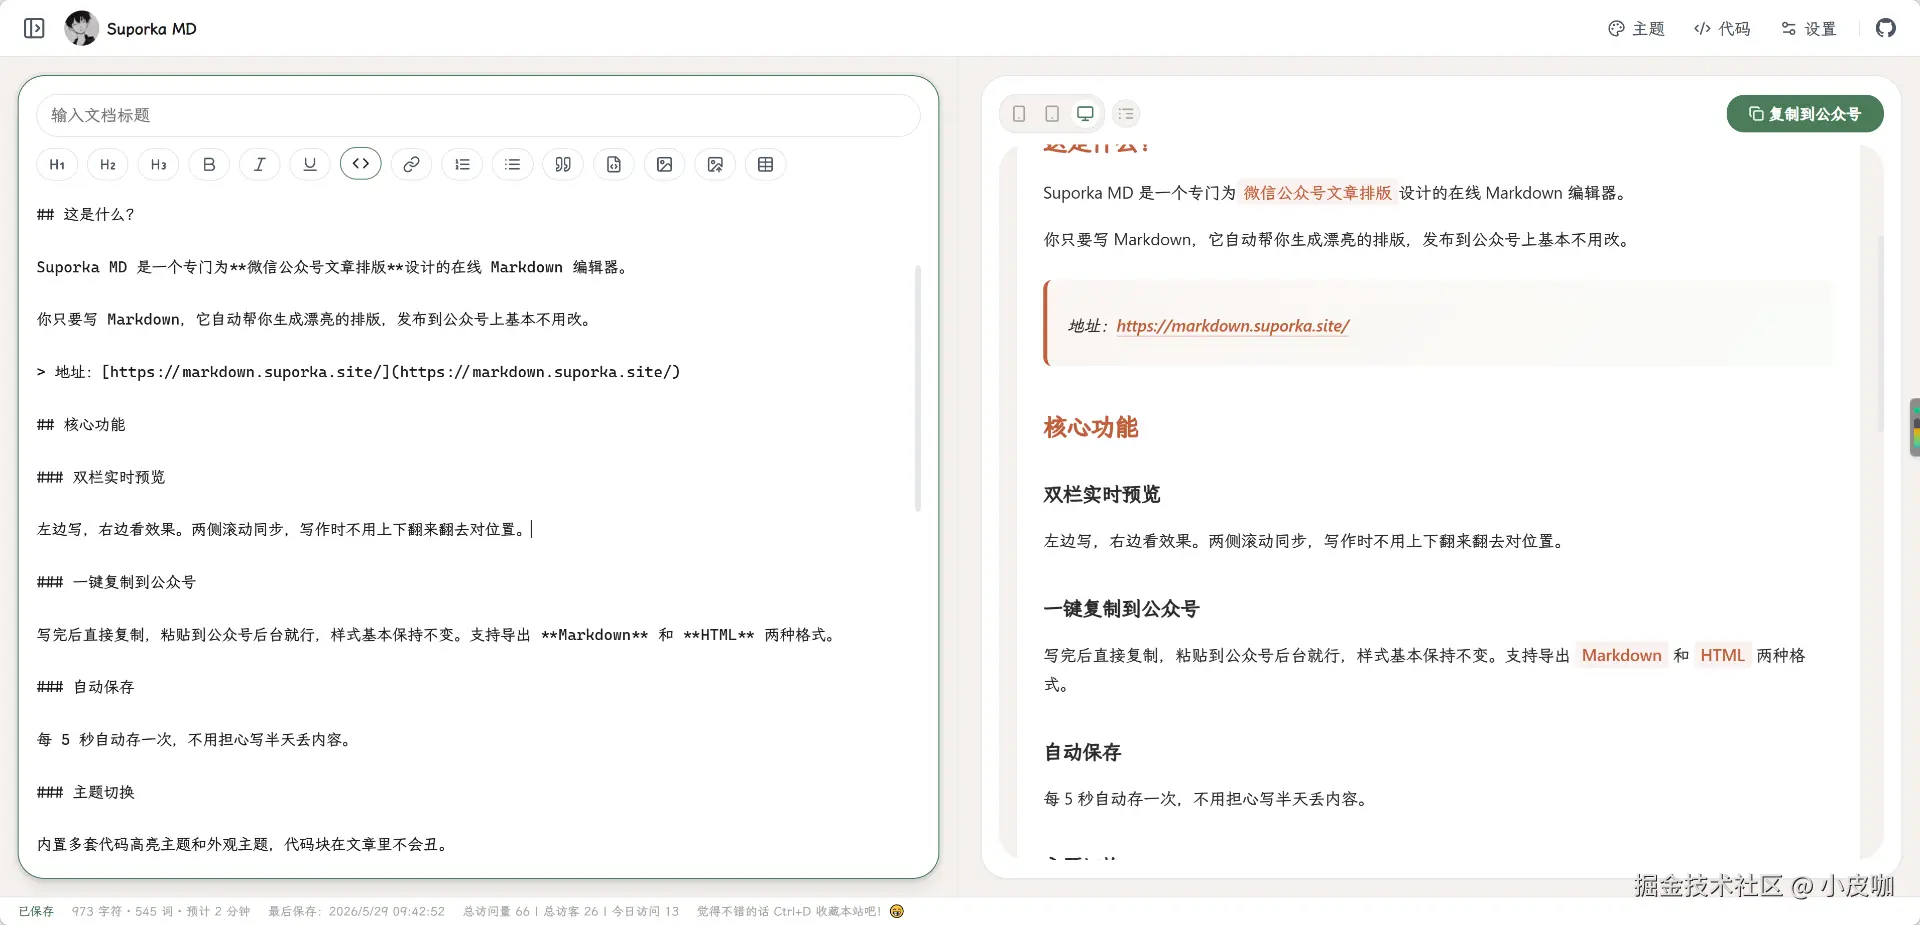Click the '## 核心功能' line in editor
The height and width of the screenshot is (925, 1920).
(x=82, y=424)
